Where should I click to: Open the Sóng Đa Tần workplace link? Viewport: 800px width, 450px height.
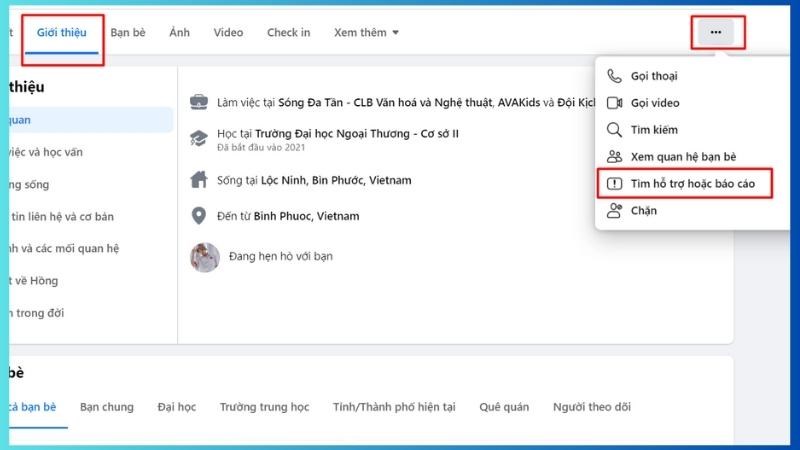386,103
